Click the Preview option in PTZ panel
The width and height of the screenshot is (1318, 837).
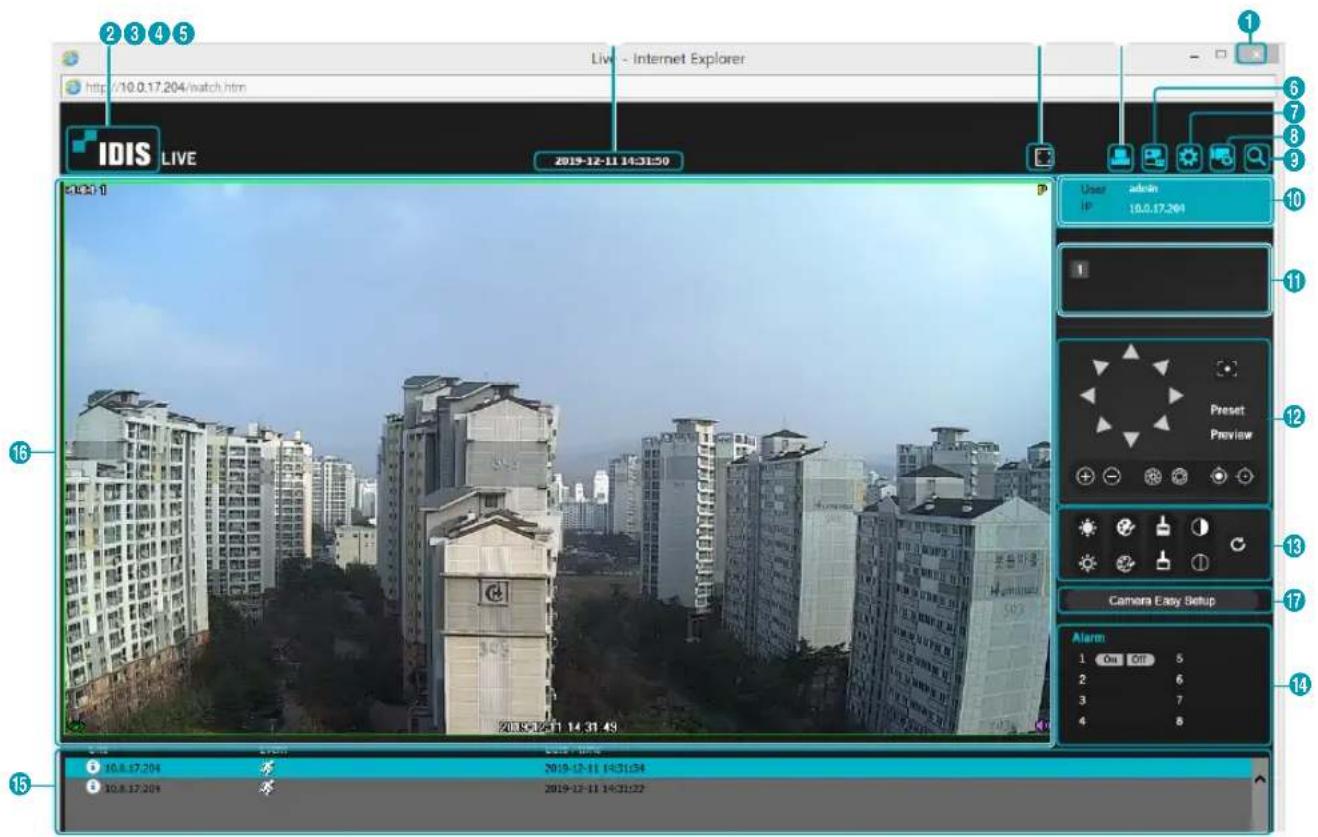(1230, 435)
